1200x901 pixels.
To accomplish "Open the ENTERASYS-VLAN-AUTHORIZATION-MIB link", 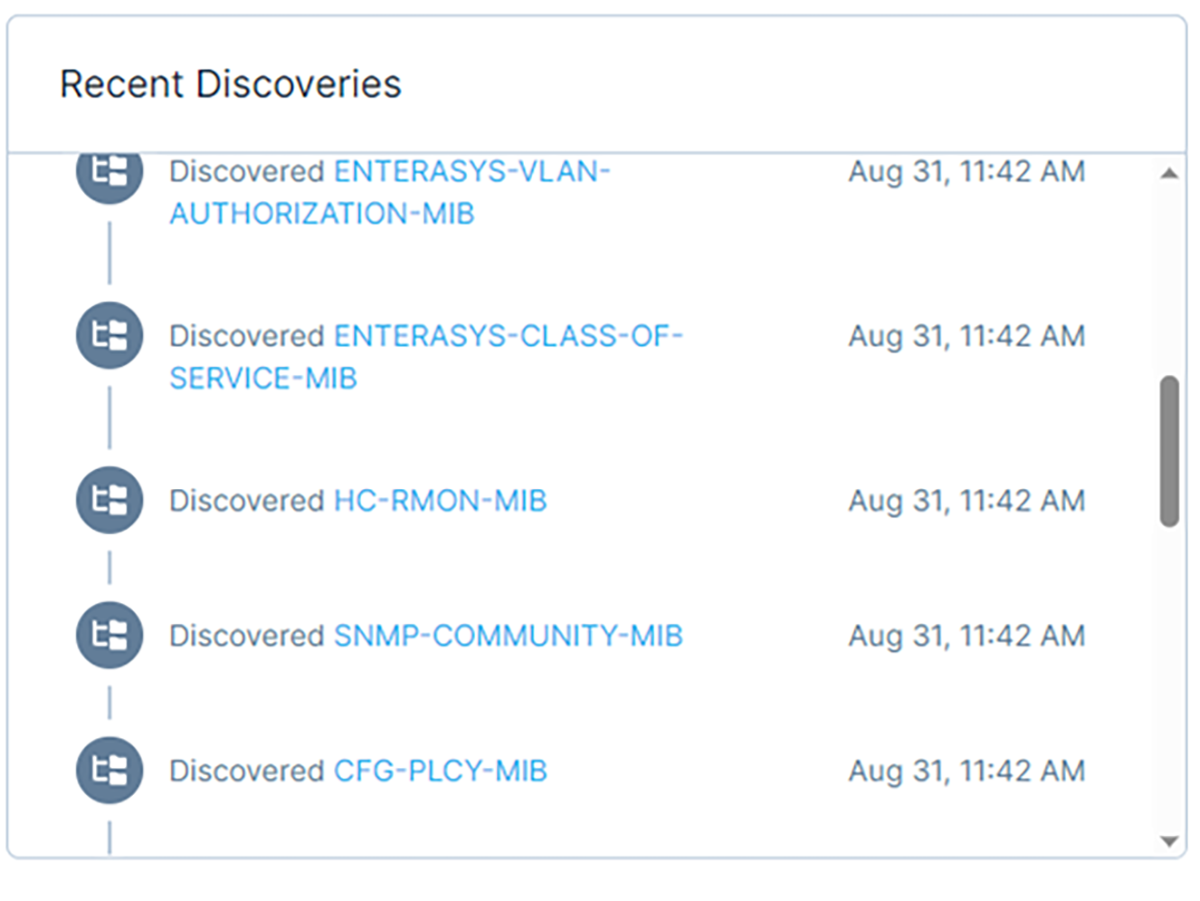I will (471, 172).
